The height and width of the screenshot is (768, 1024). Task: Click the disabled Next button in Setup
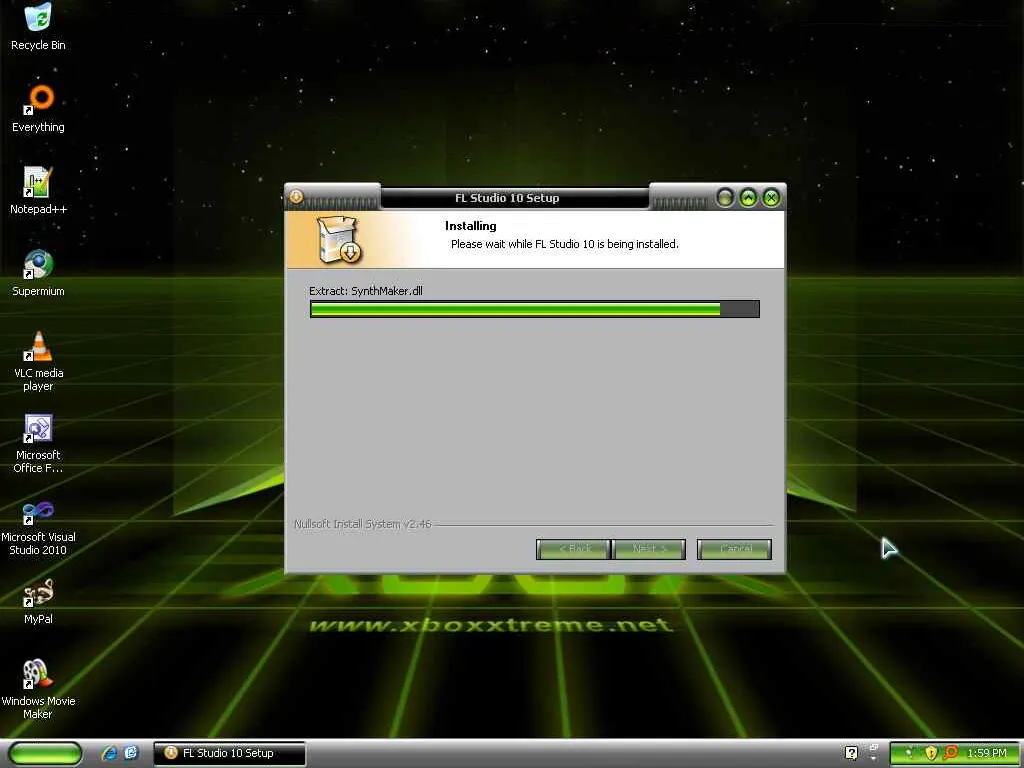coord(649,549)
